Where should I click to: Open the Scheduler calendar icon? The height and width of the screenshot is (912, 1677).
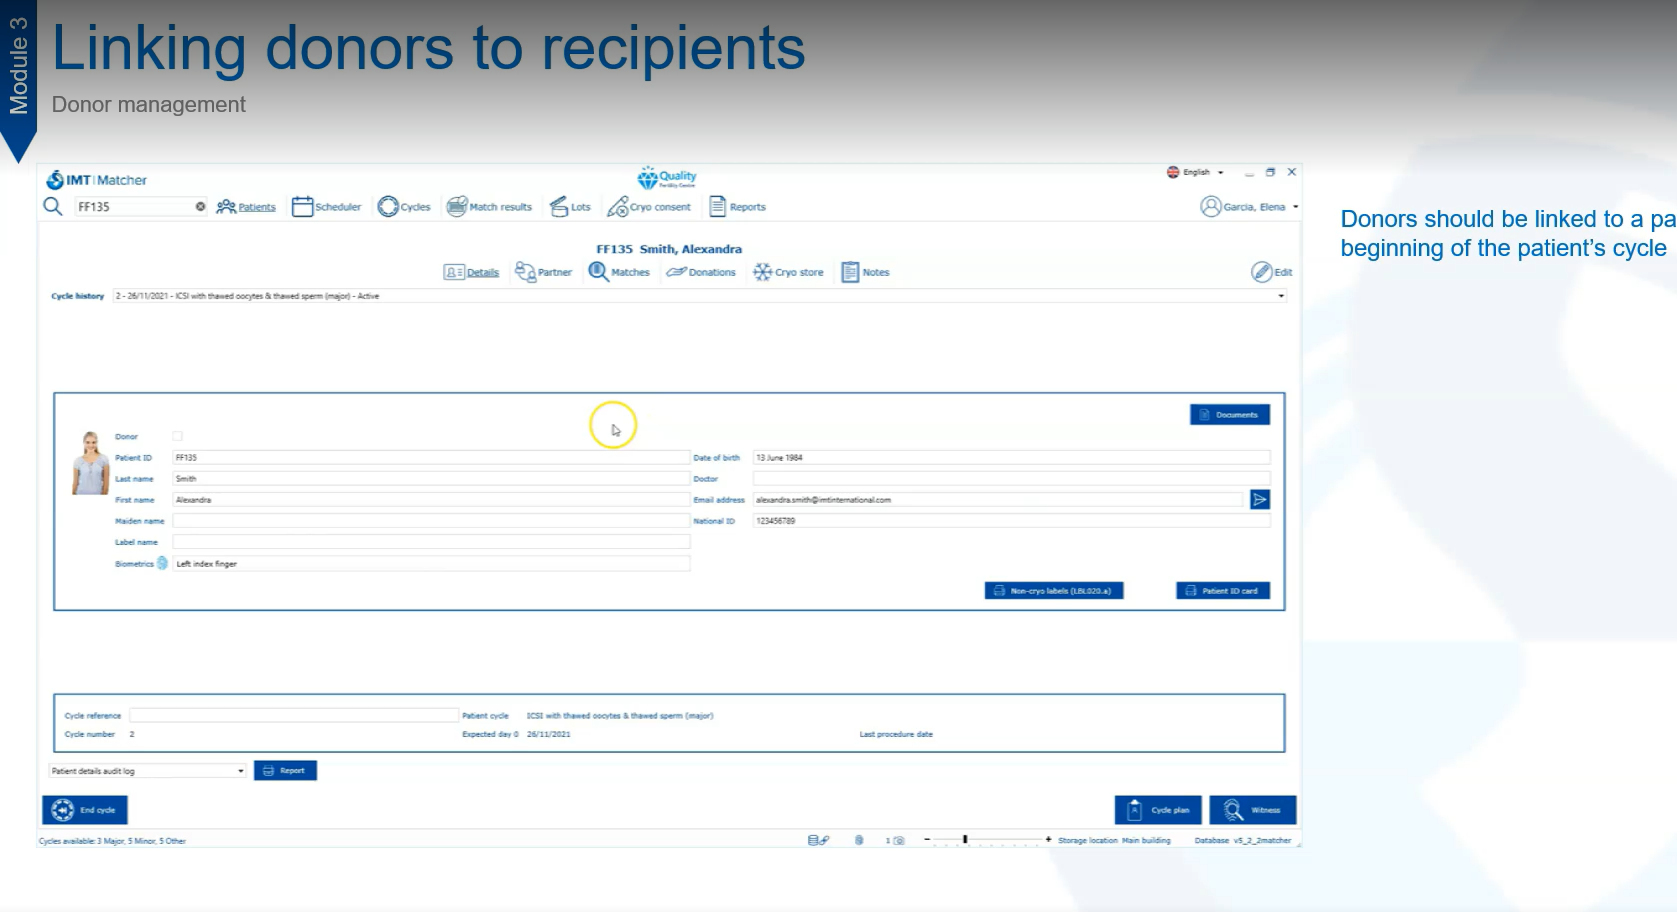302,207
